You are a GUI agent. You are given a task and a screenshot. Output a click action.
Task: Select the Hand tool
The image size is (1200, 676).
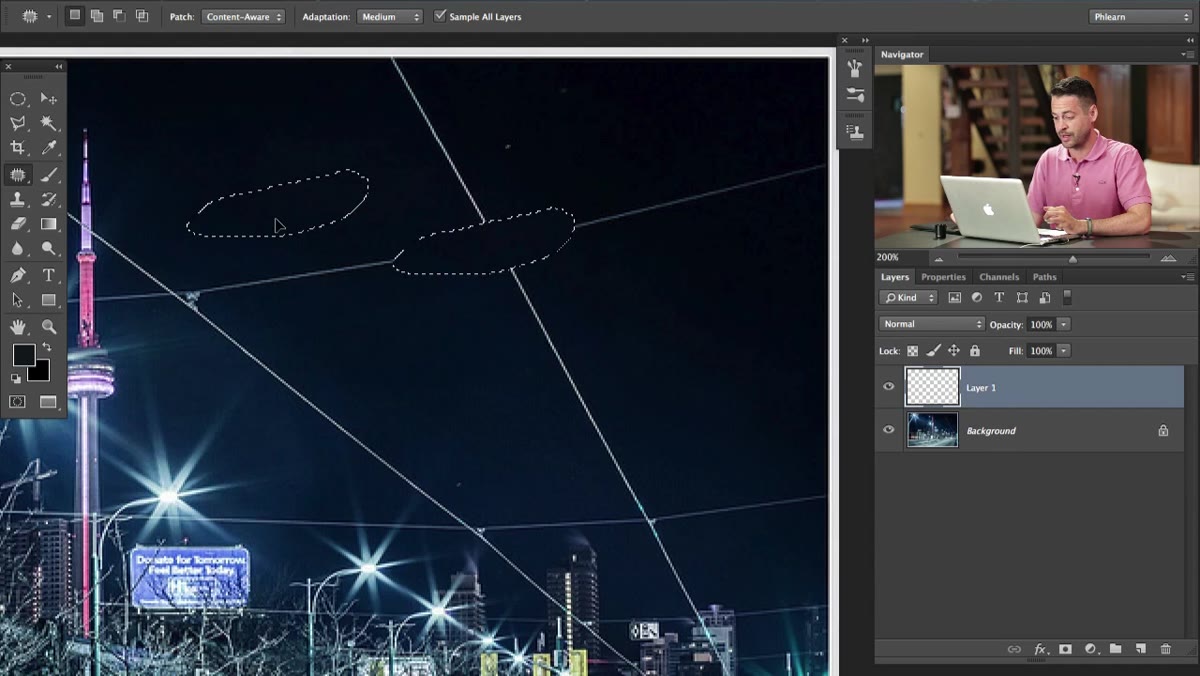(x=18, y=326)
